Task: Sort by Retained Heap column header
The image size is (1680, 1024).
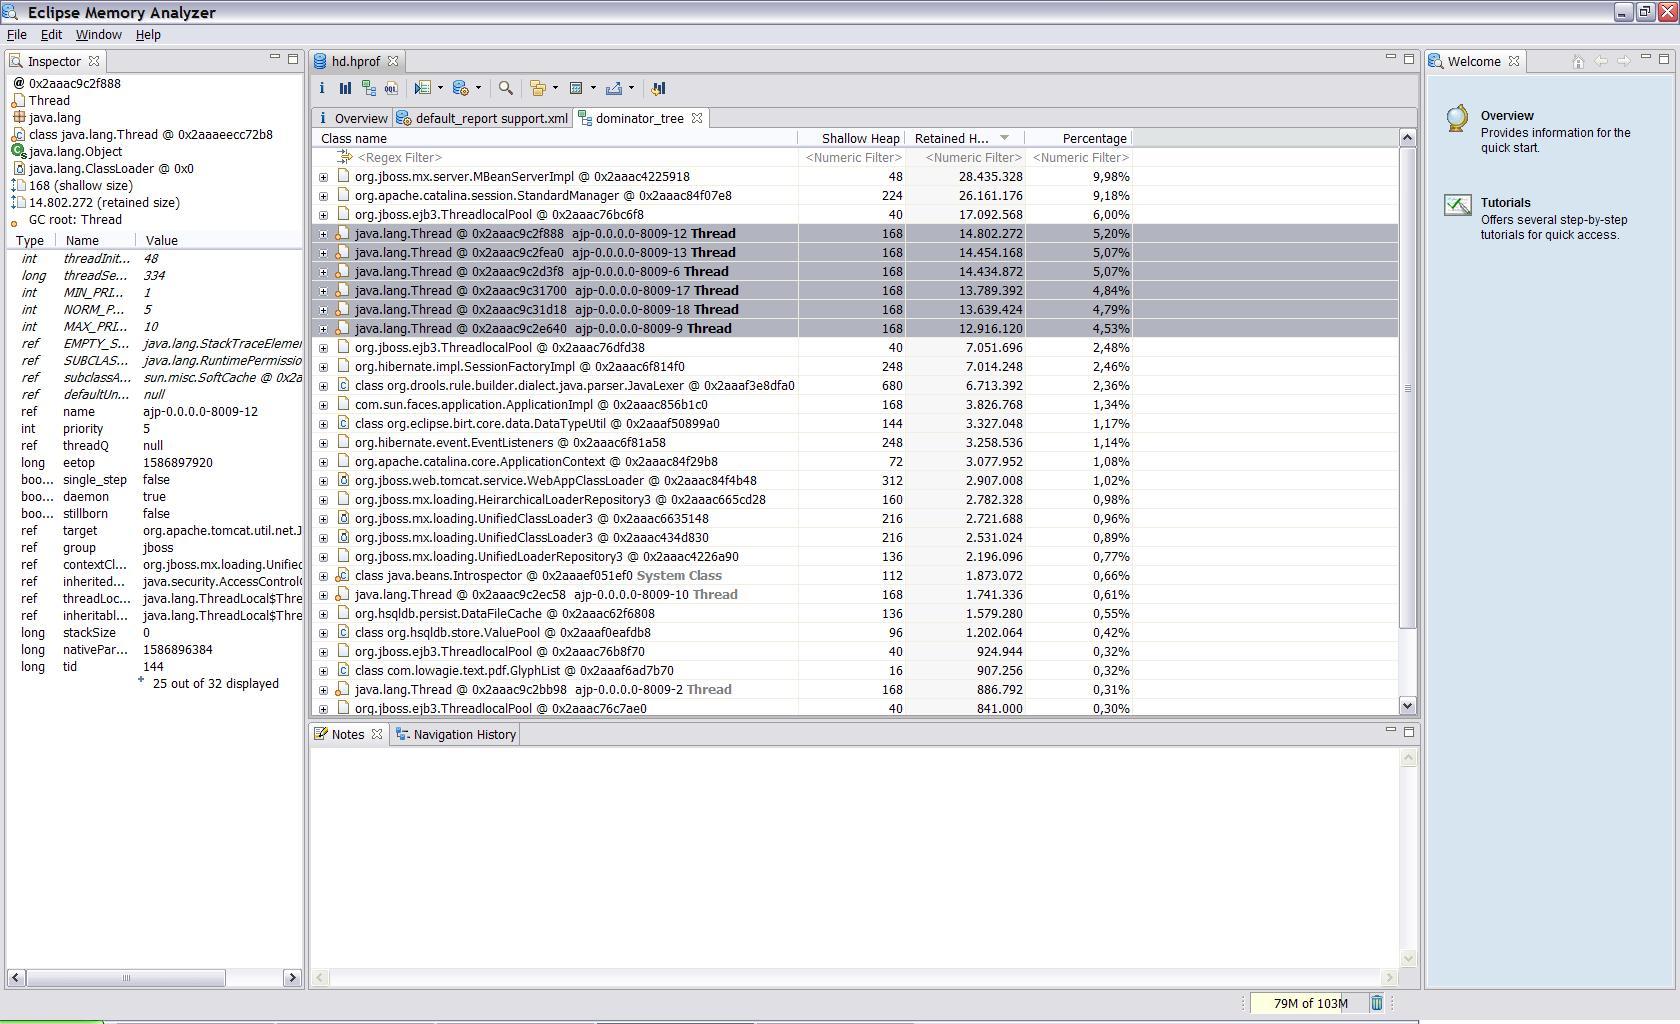Action: tap(964, 138)
